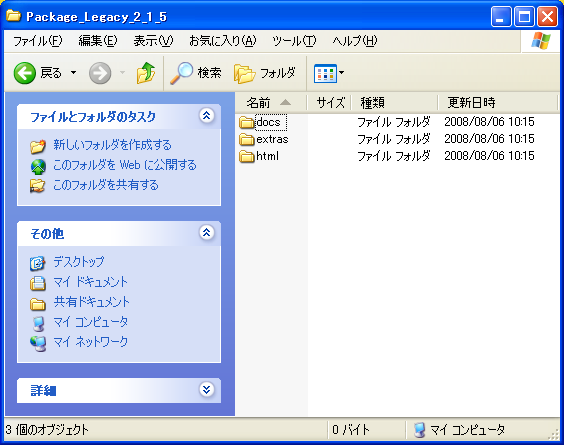Select the extras folder

264,139
